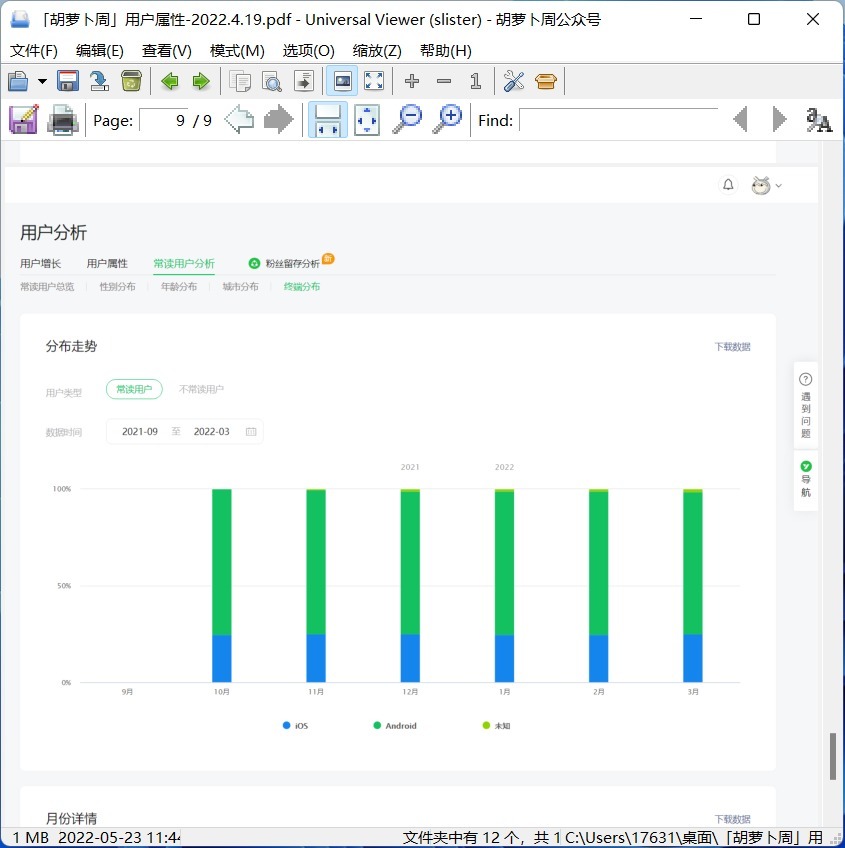Open settings via wrench and screwdriver icon
This screenshot has height=848, width=845.
[513, 81]
